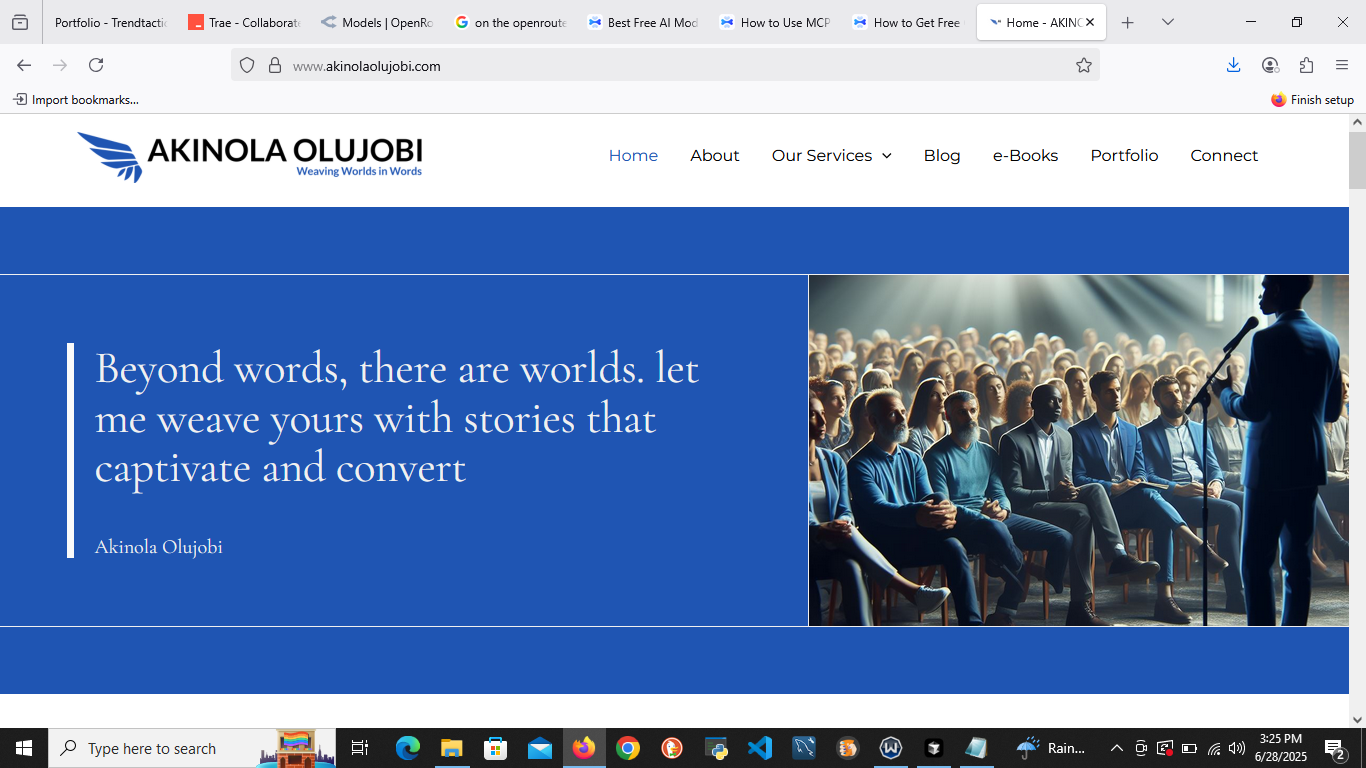The image size is (1366, 768).
Task: Open the Firefox account profile icon
Action: point(1270,65)
